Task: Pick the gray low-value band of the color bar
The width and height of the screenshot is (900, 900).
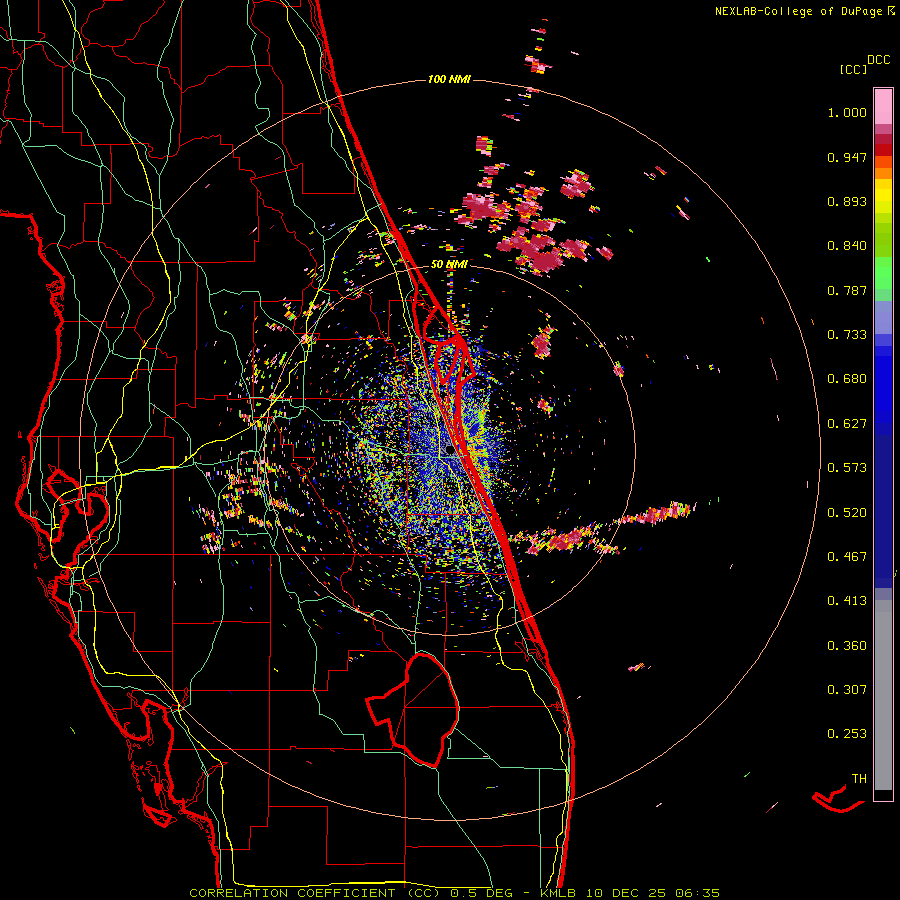Action: pos(883,695)
